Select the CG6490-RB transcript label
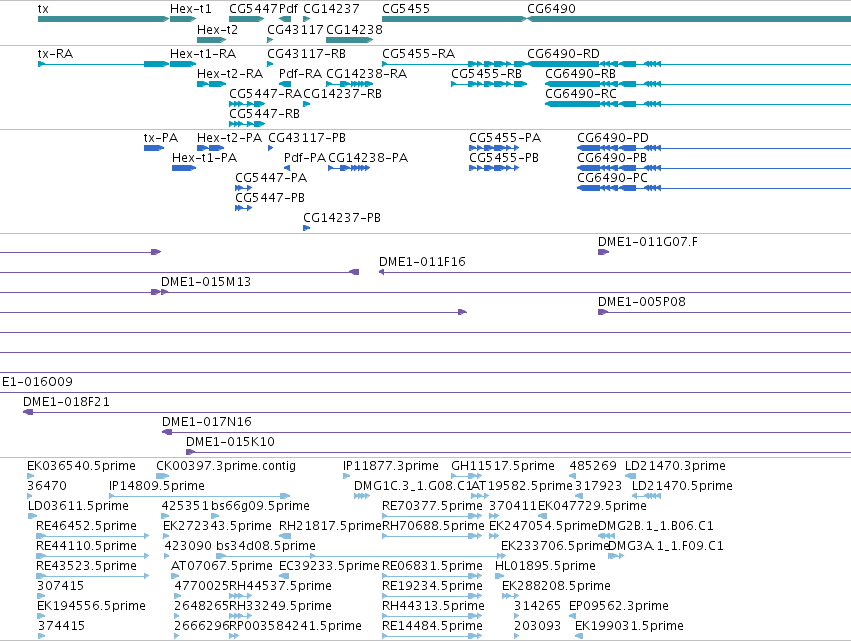The width and height of the screenshot is (851, 641). pyautogui.click(x=580, y=74)
